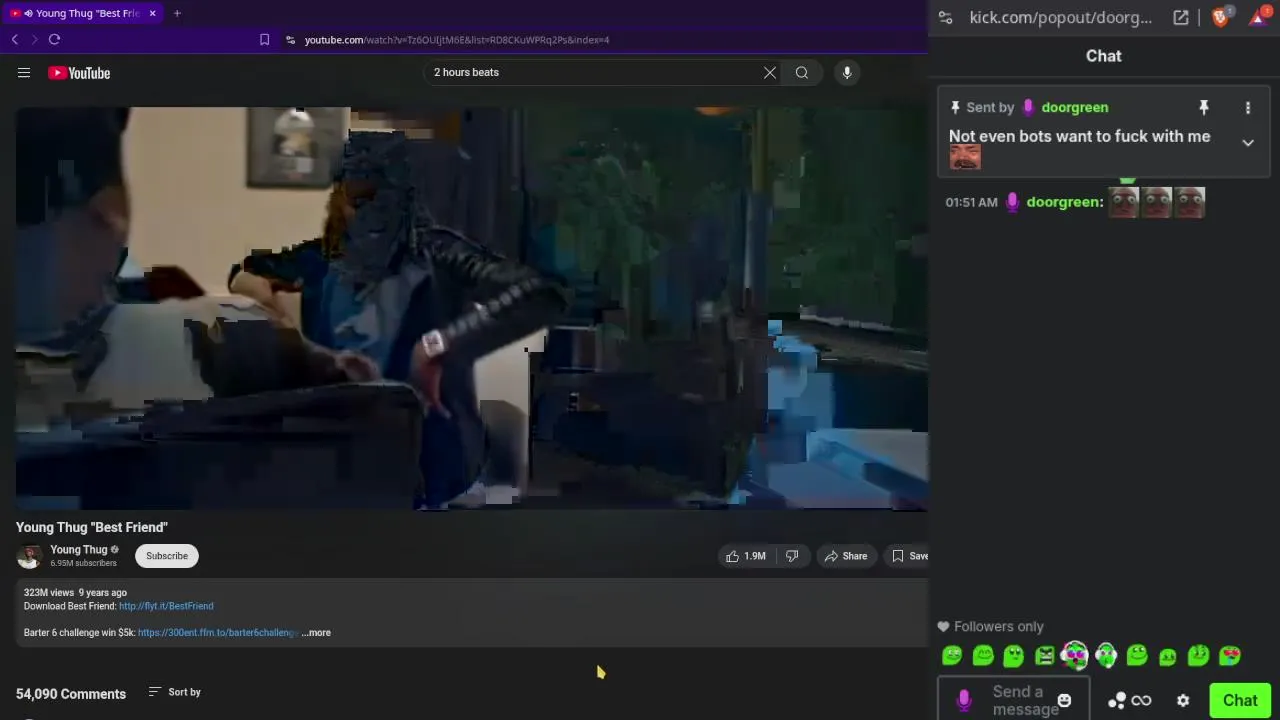Open the Brave Shields lion icon
Image resolution: width=1280 pixels, height=720 pixels.
[x=1220, y=17]
